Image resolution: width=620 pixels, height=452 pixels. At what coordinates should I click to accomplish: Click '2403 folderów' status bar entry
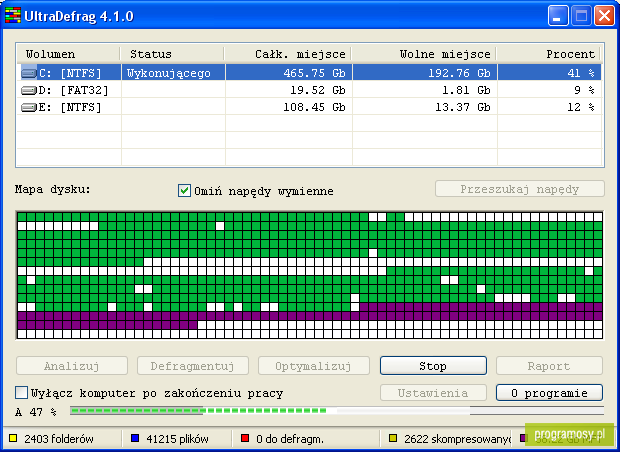point(59,439)
